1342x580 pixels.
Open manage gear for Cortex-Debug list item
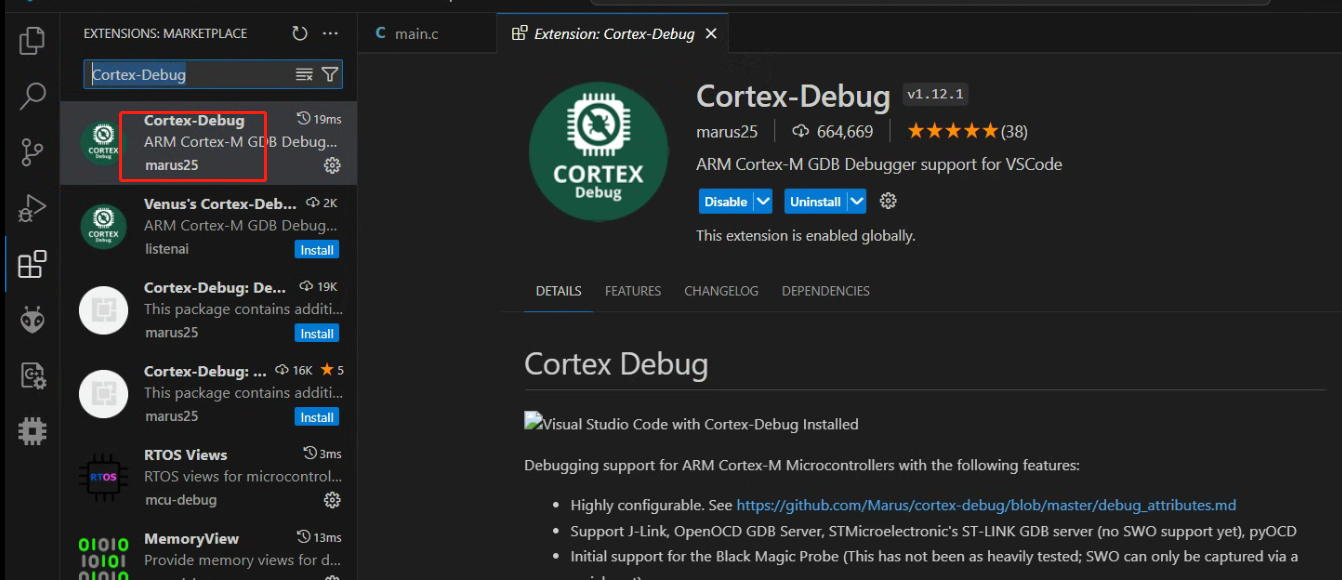point(332,165)
